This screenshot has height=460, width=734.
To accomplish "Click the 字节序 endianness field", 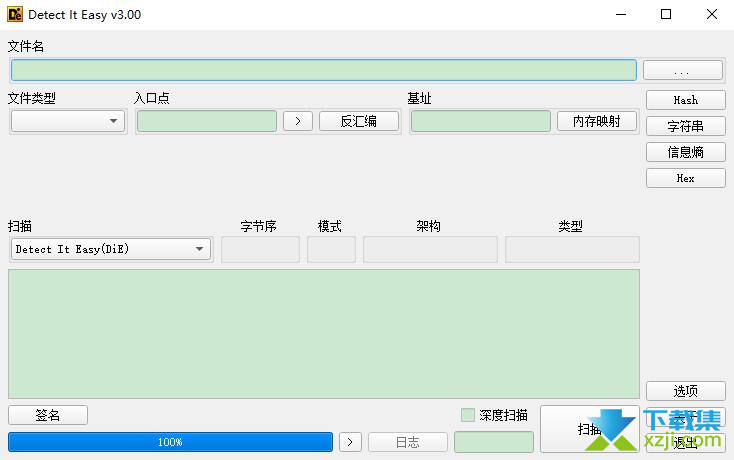I will [x=260, y=249].
